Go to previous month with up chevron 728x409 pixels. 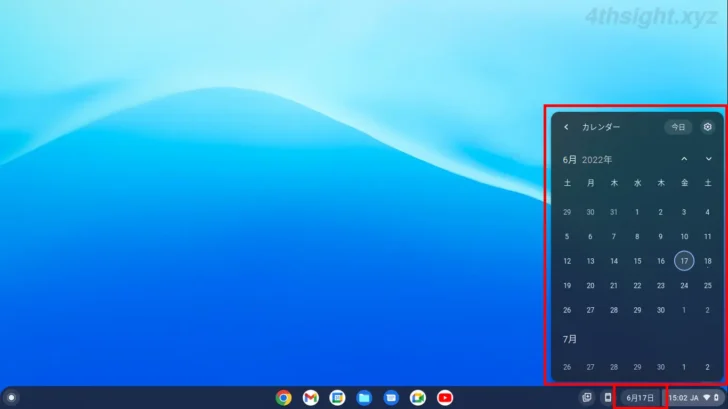point(684,159)
